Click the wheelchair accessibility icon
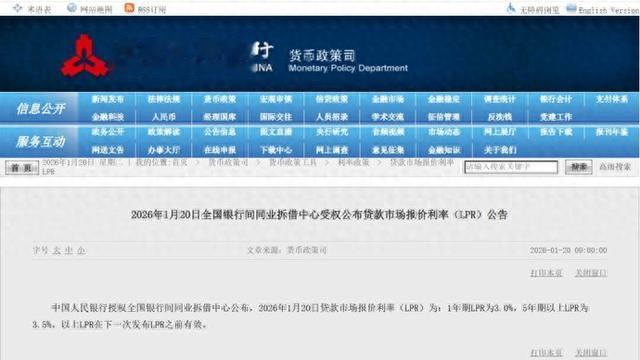The width and height of the screenshot is (640, 360). coord(511,8)
